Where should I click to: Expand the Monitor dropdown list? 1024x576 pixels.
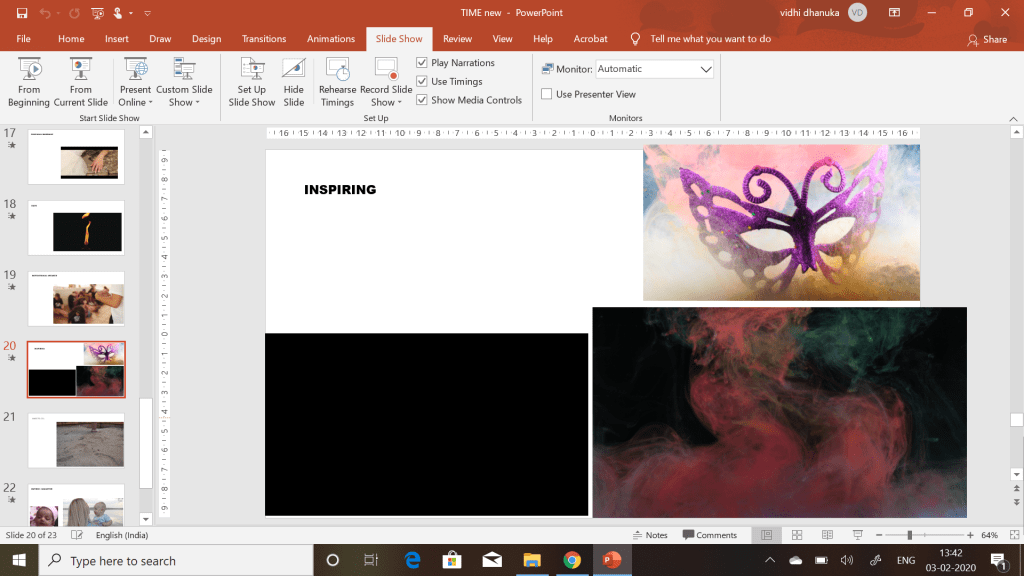[x=705, y=69]
